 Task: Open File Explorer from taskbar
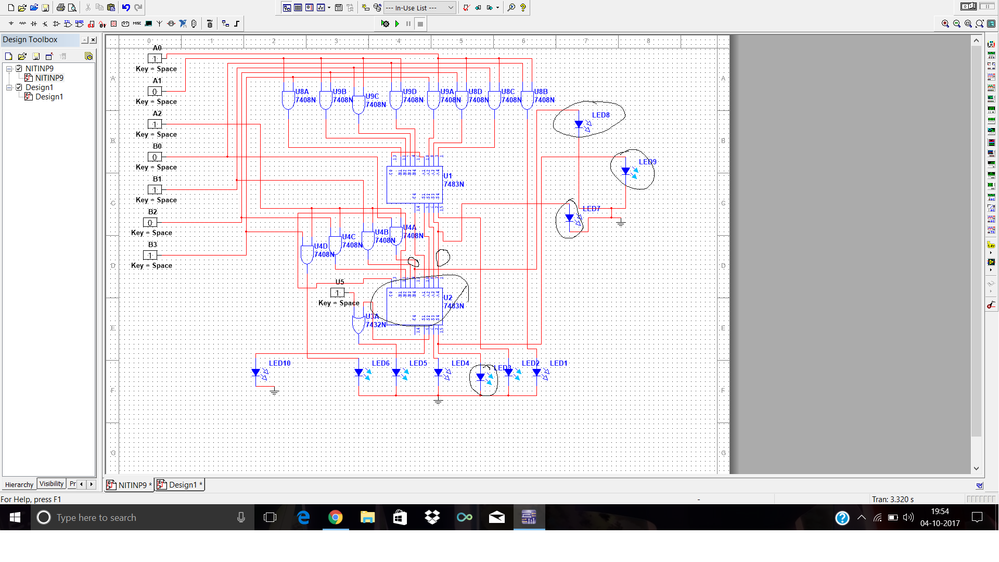368,517
